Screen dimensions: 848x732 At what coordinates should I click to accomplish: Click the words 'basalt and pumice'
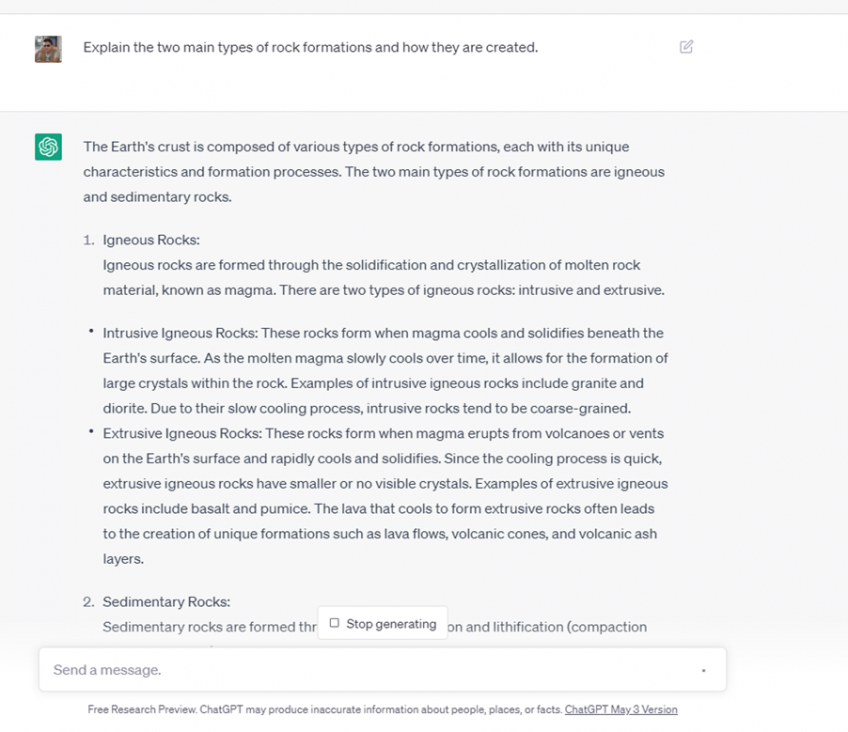(x=216, y=509)
